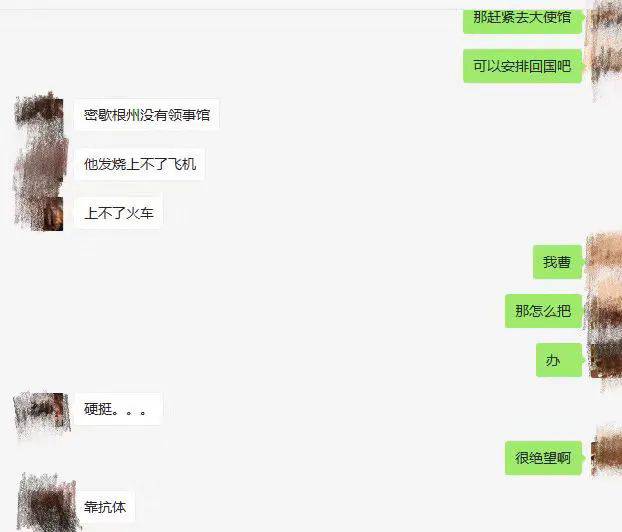Select the green bubble '可以安排回国吧'
This screenshot has width=622, height=532.
pyautogui.click(x=522, y=66)
